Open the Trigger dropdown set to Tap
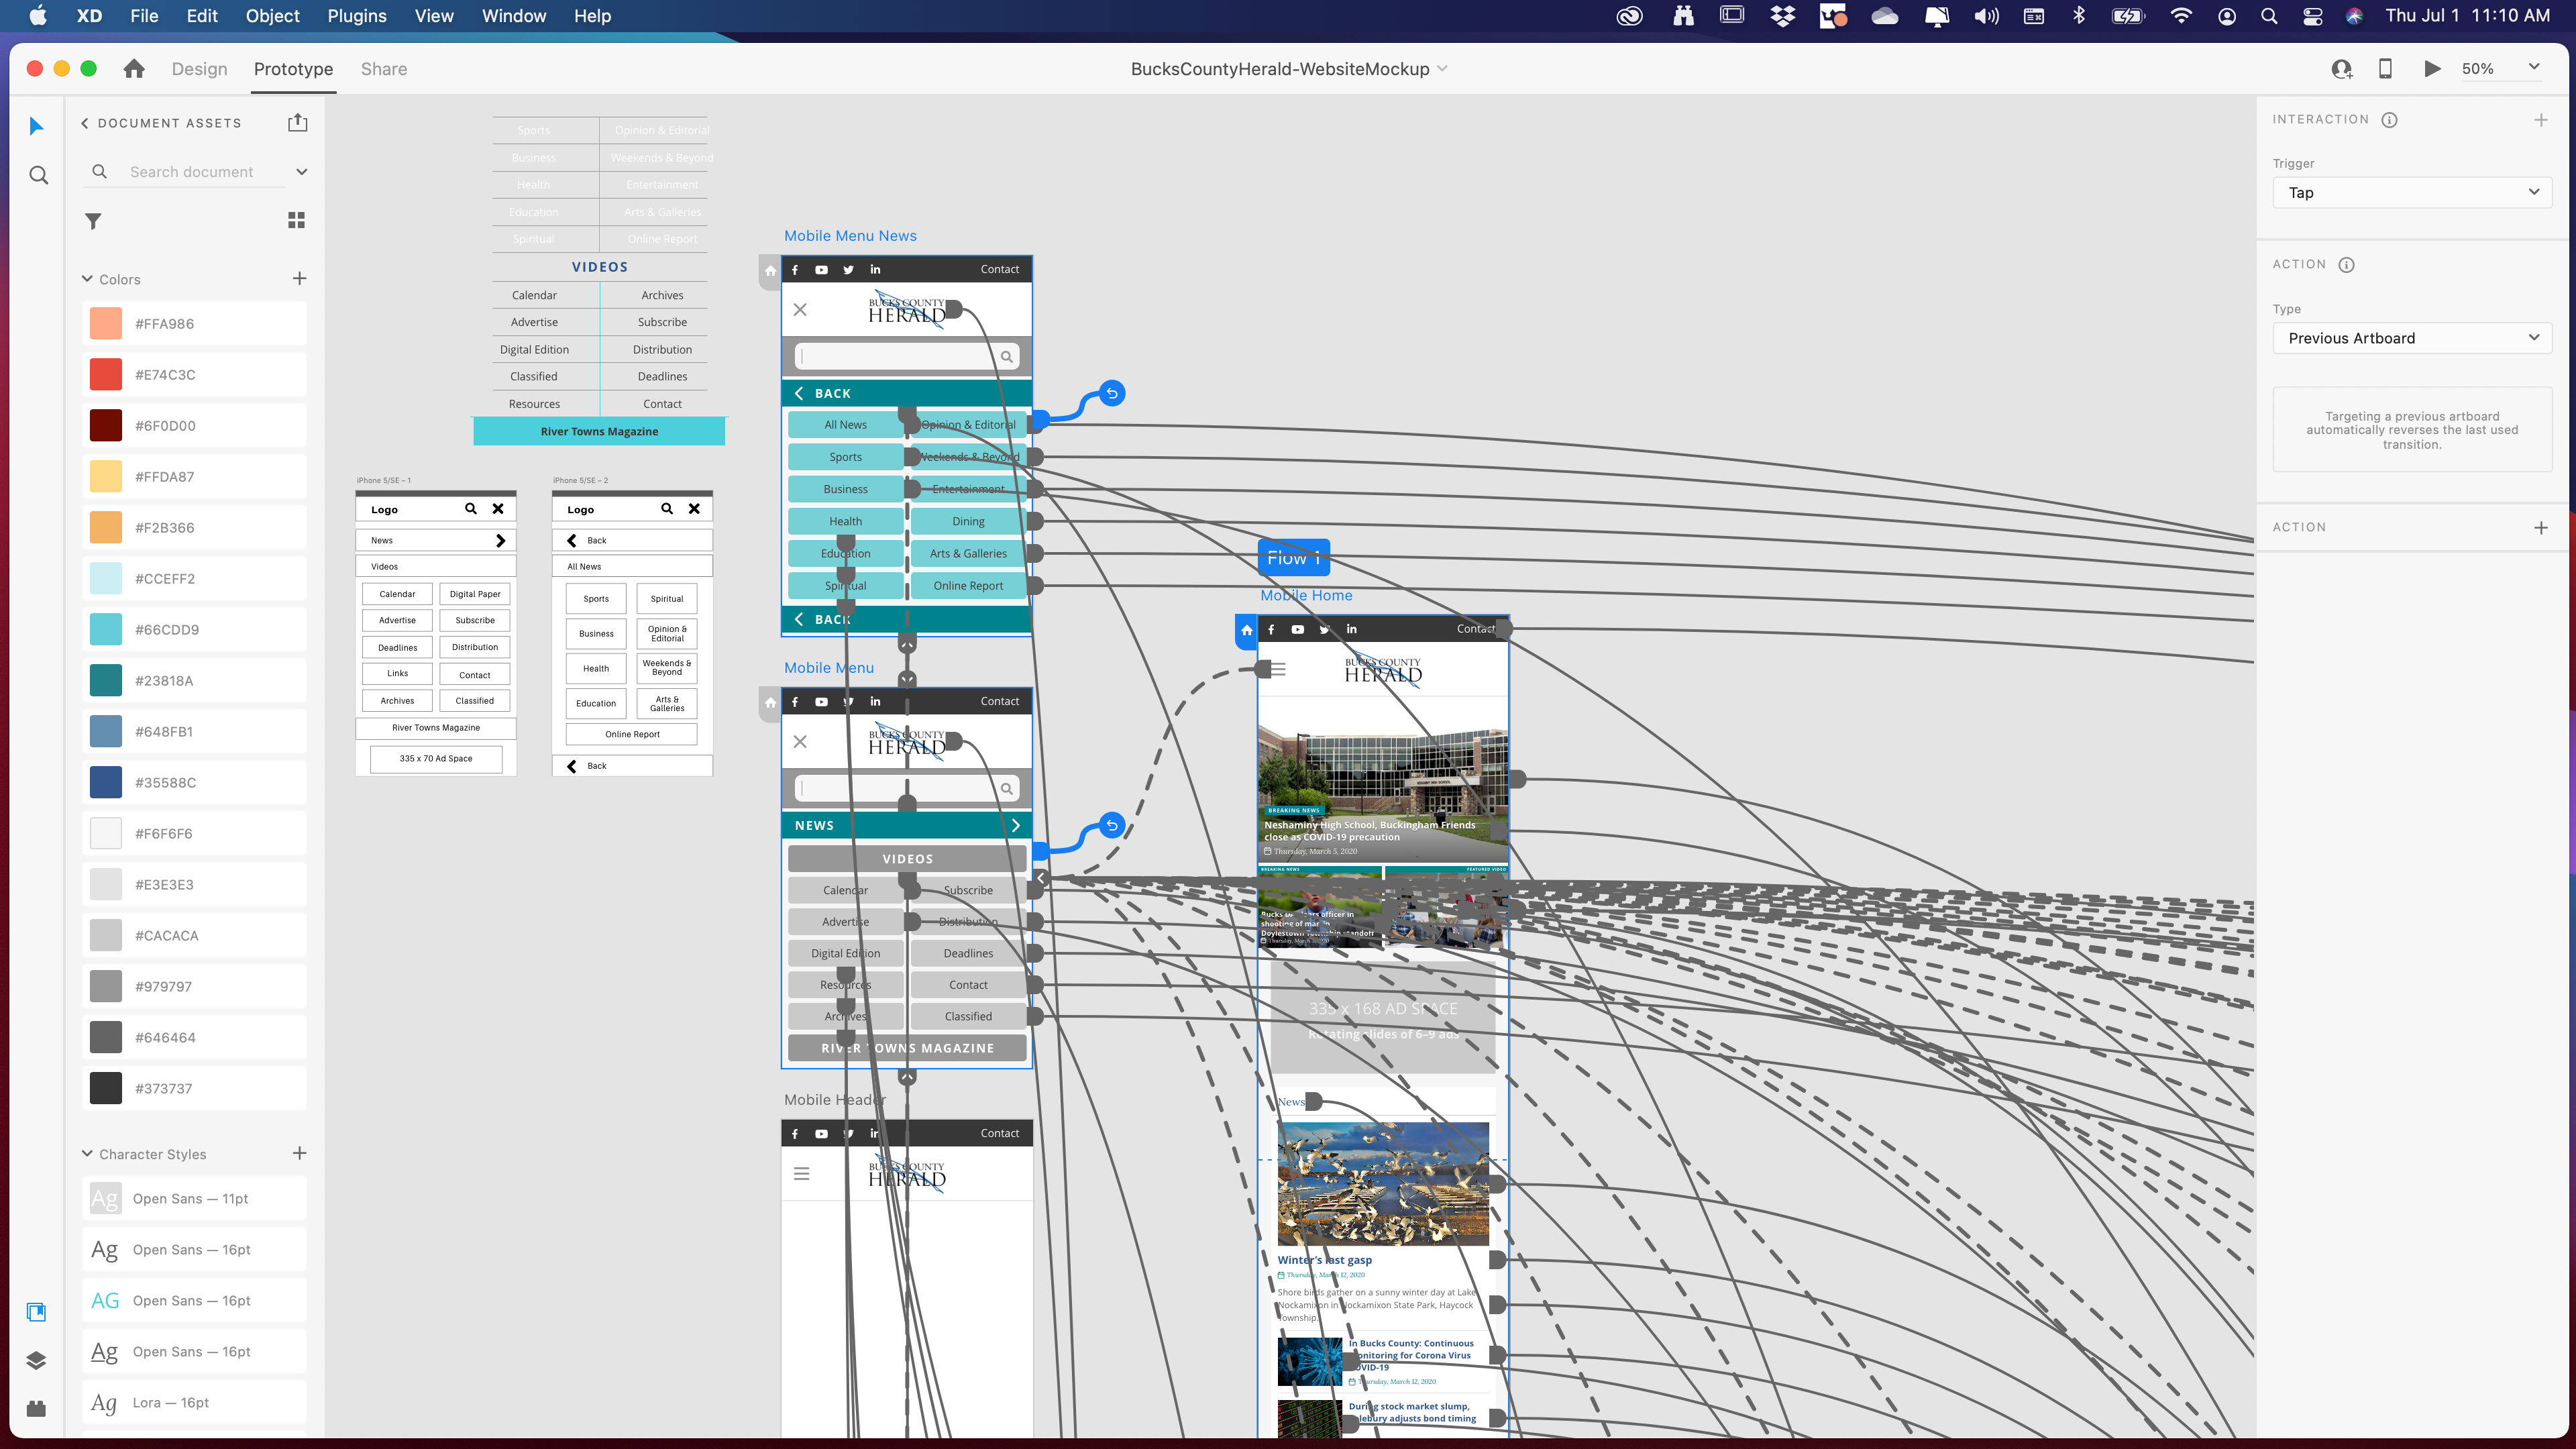Screen dimensions: 2576x1449 pyautogui.click(x=2412, y=192)
